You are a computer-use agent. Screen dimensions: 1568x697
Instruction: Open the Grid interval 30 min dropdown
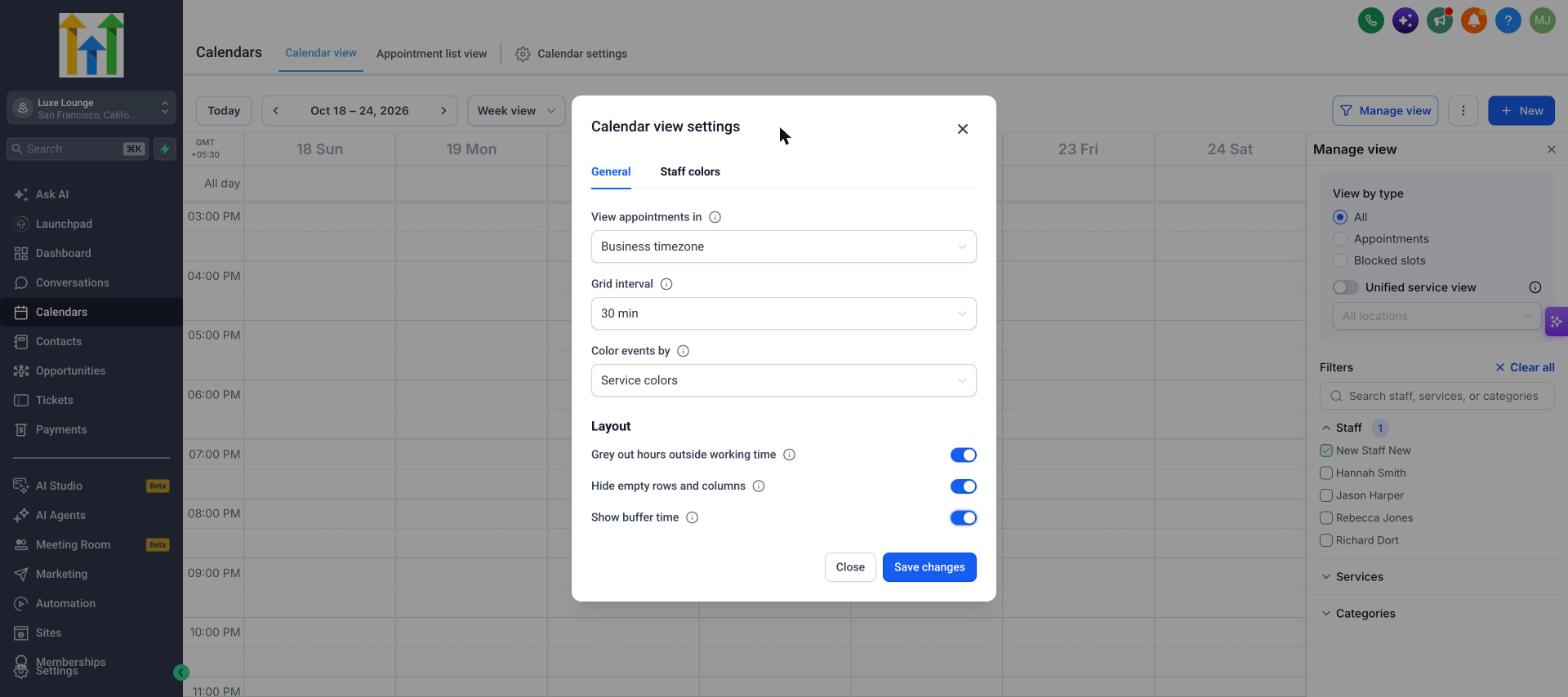point(783,314)
